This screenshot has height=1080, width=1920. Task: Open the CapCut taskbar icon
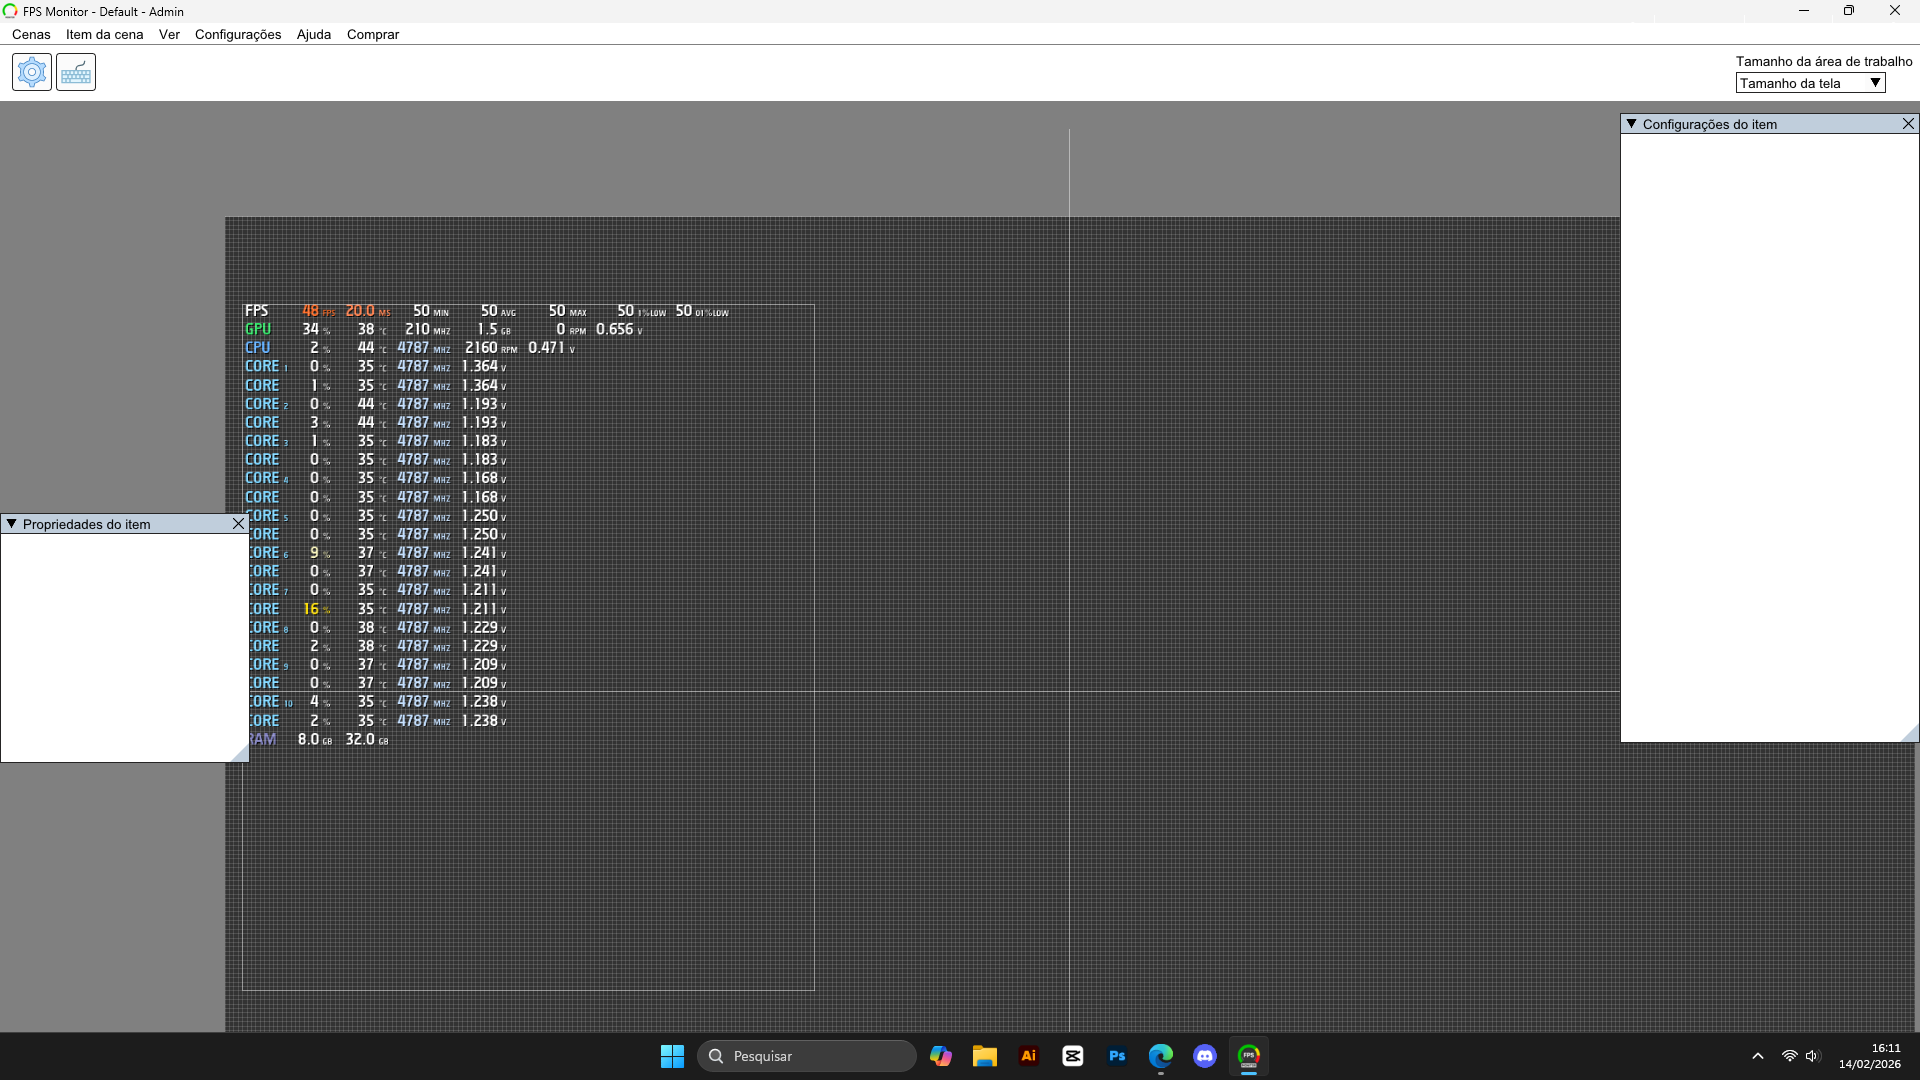coord(1073,1056)
